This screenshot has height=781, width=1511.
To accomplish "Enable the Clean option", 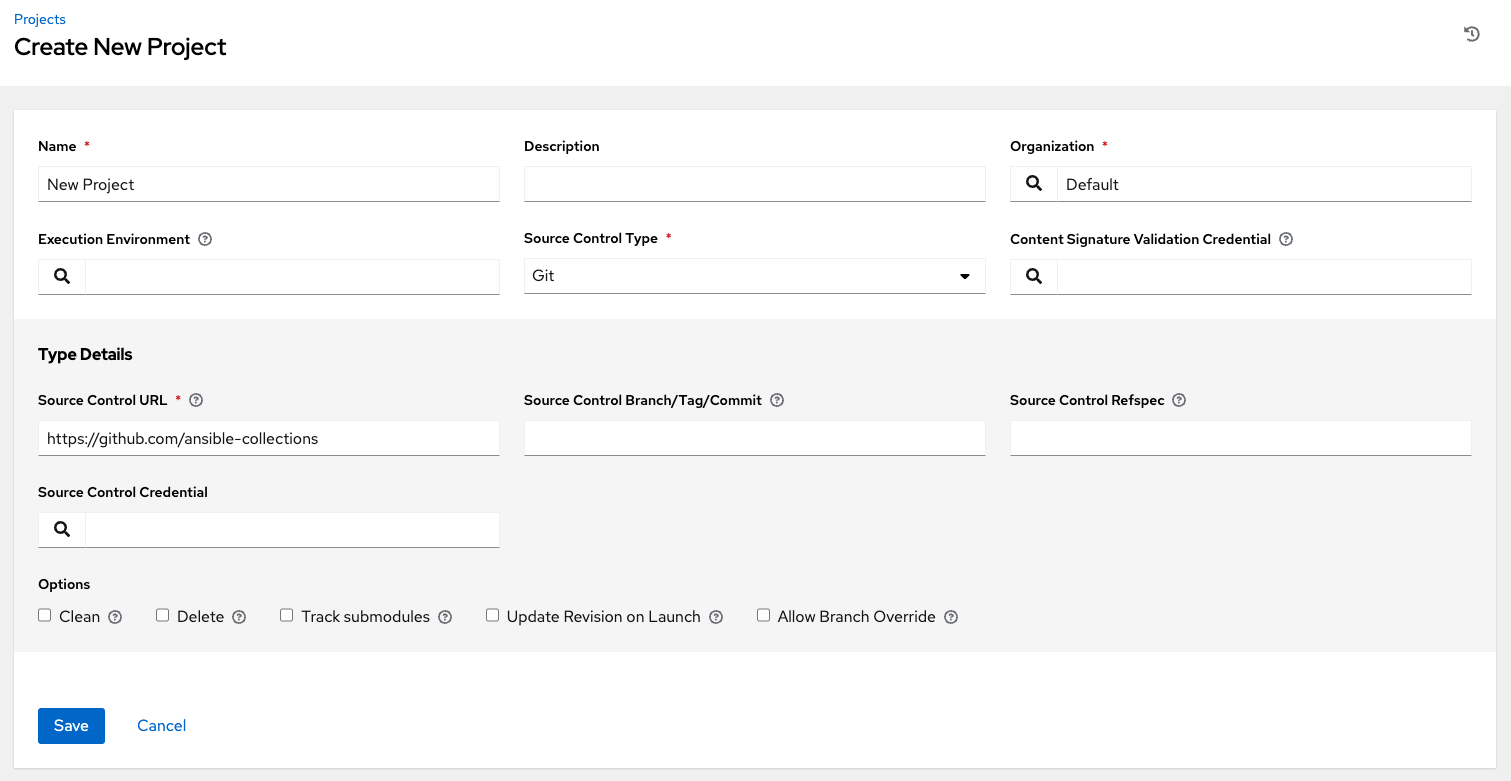I will click(x=44, y=614).
